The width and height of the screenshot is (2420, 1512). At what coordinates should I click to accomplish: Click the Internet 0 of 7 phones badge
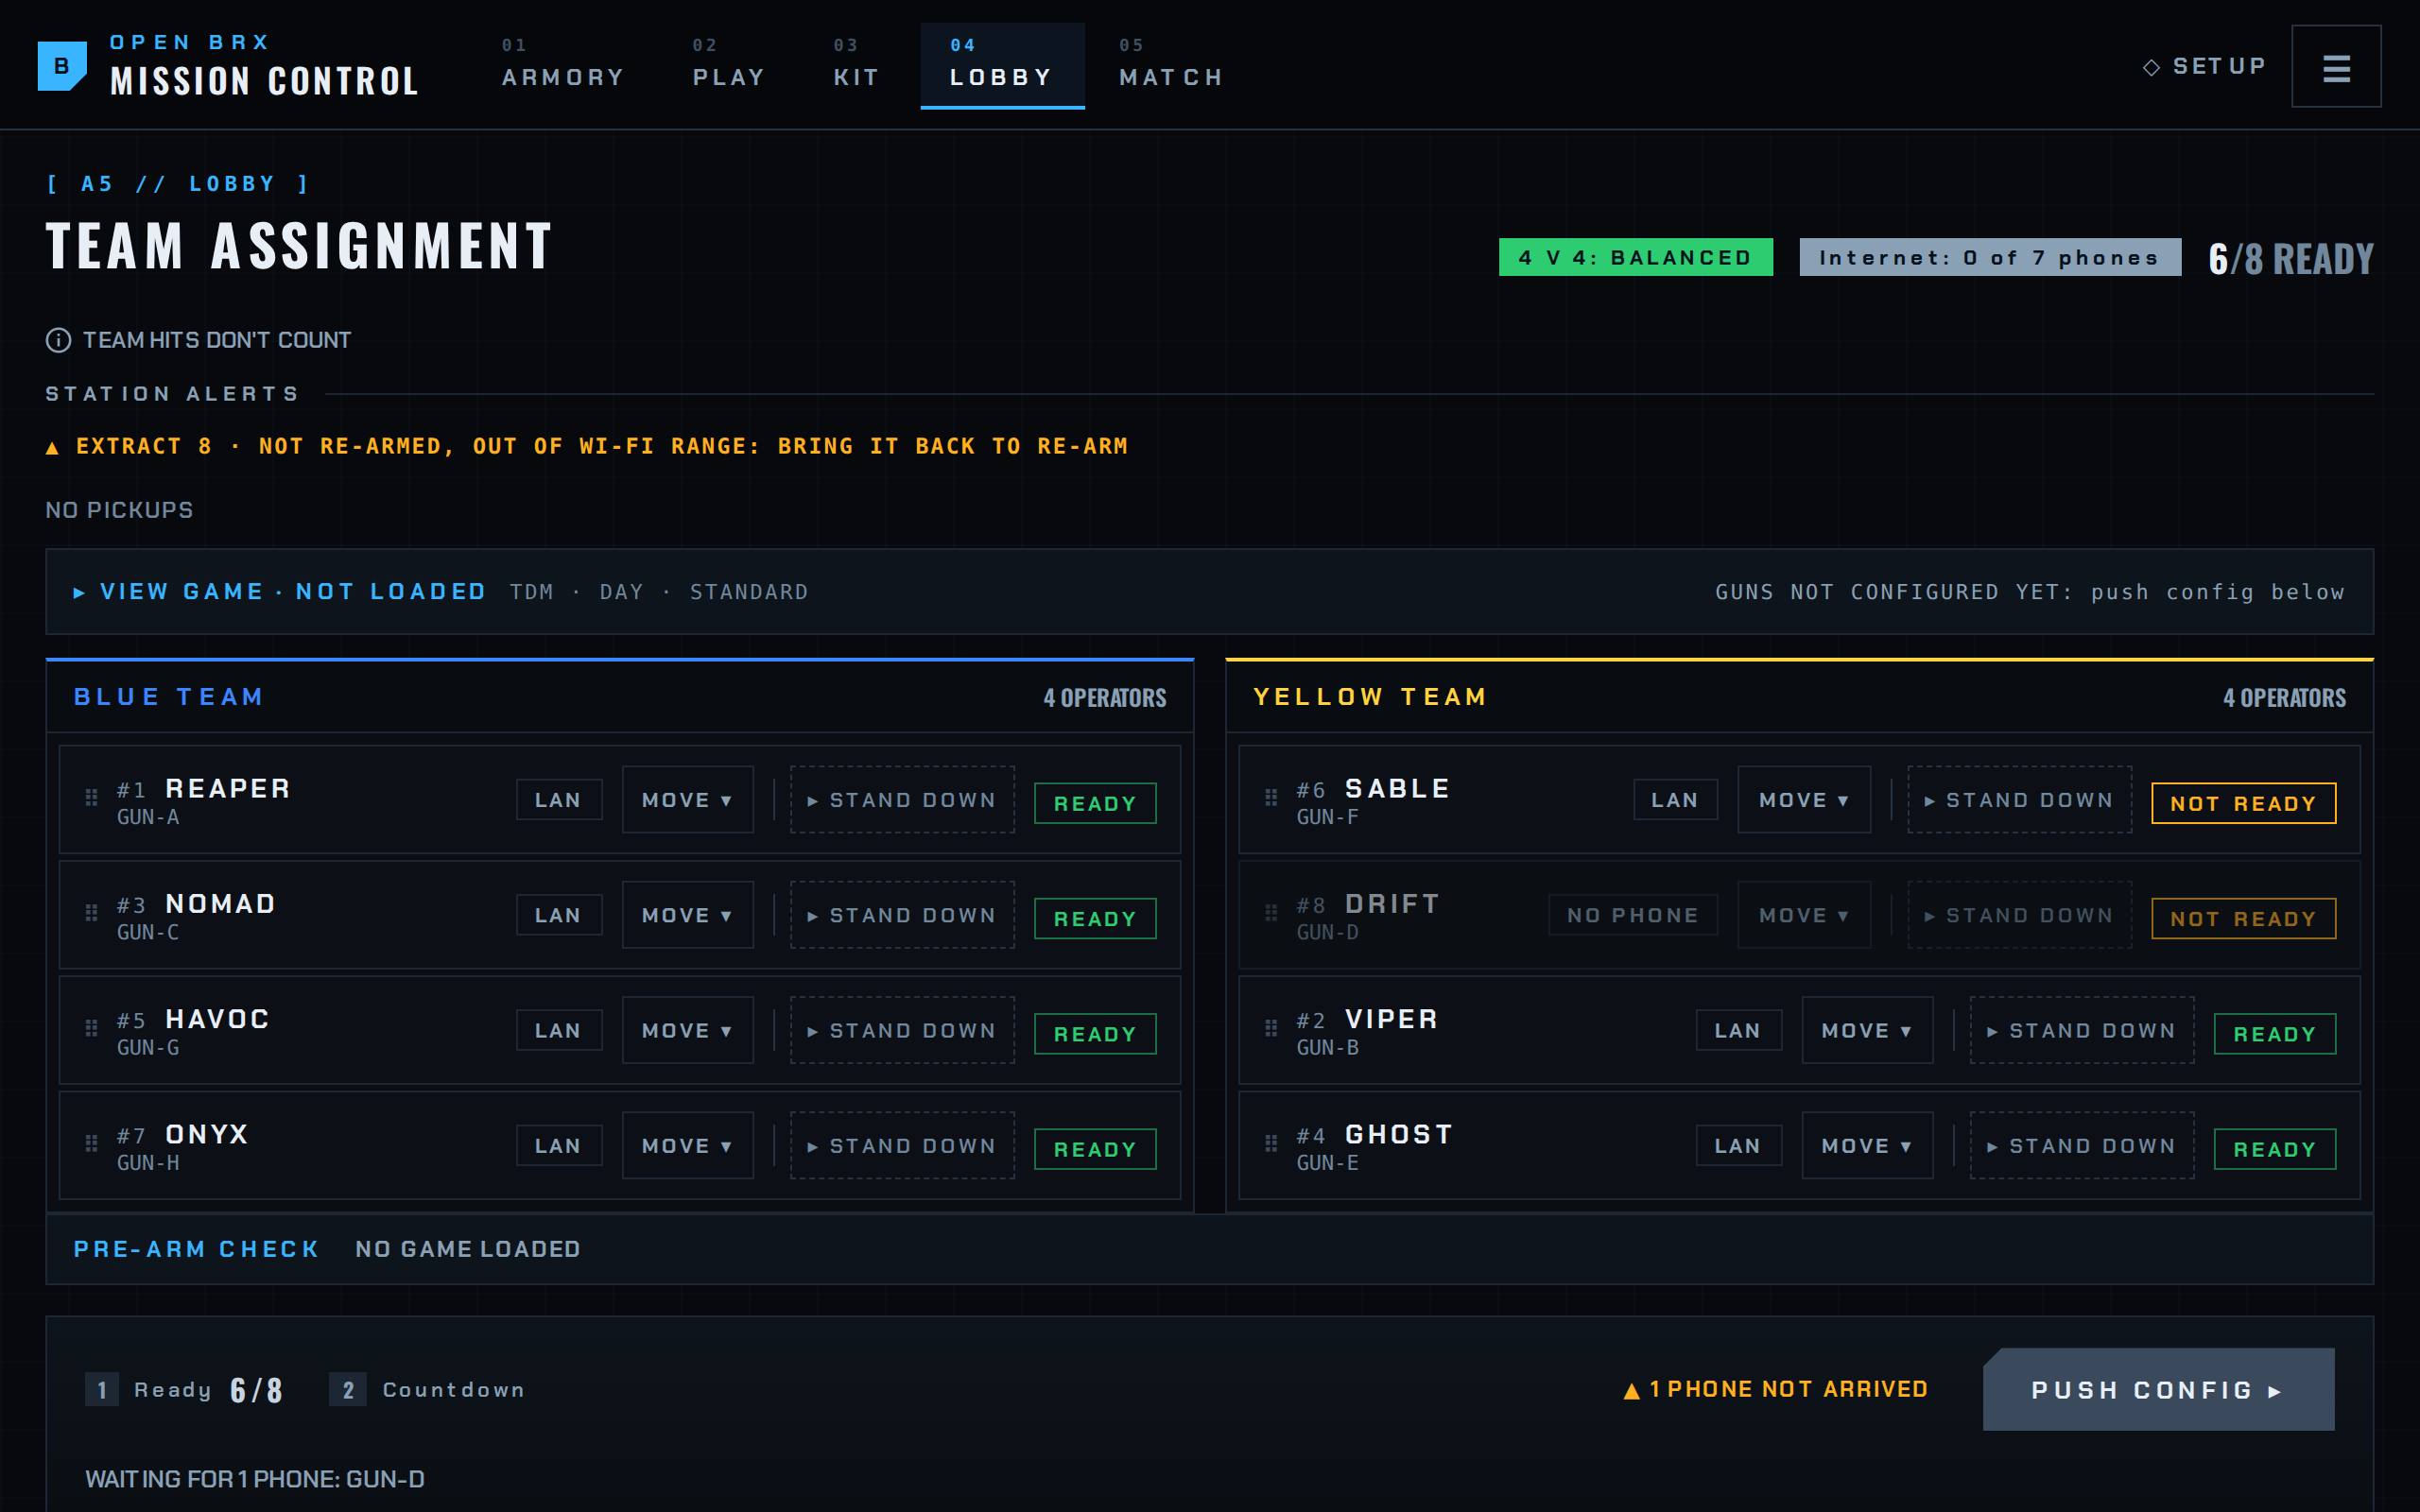1990,257
